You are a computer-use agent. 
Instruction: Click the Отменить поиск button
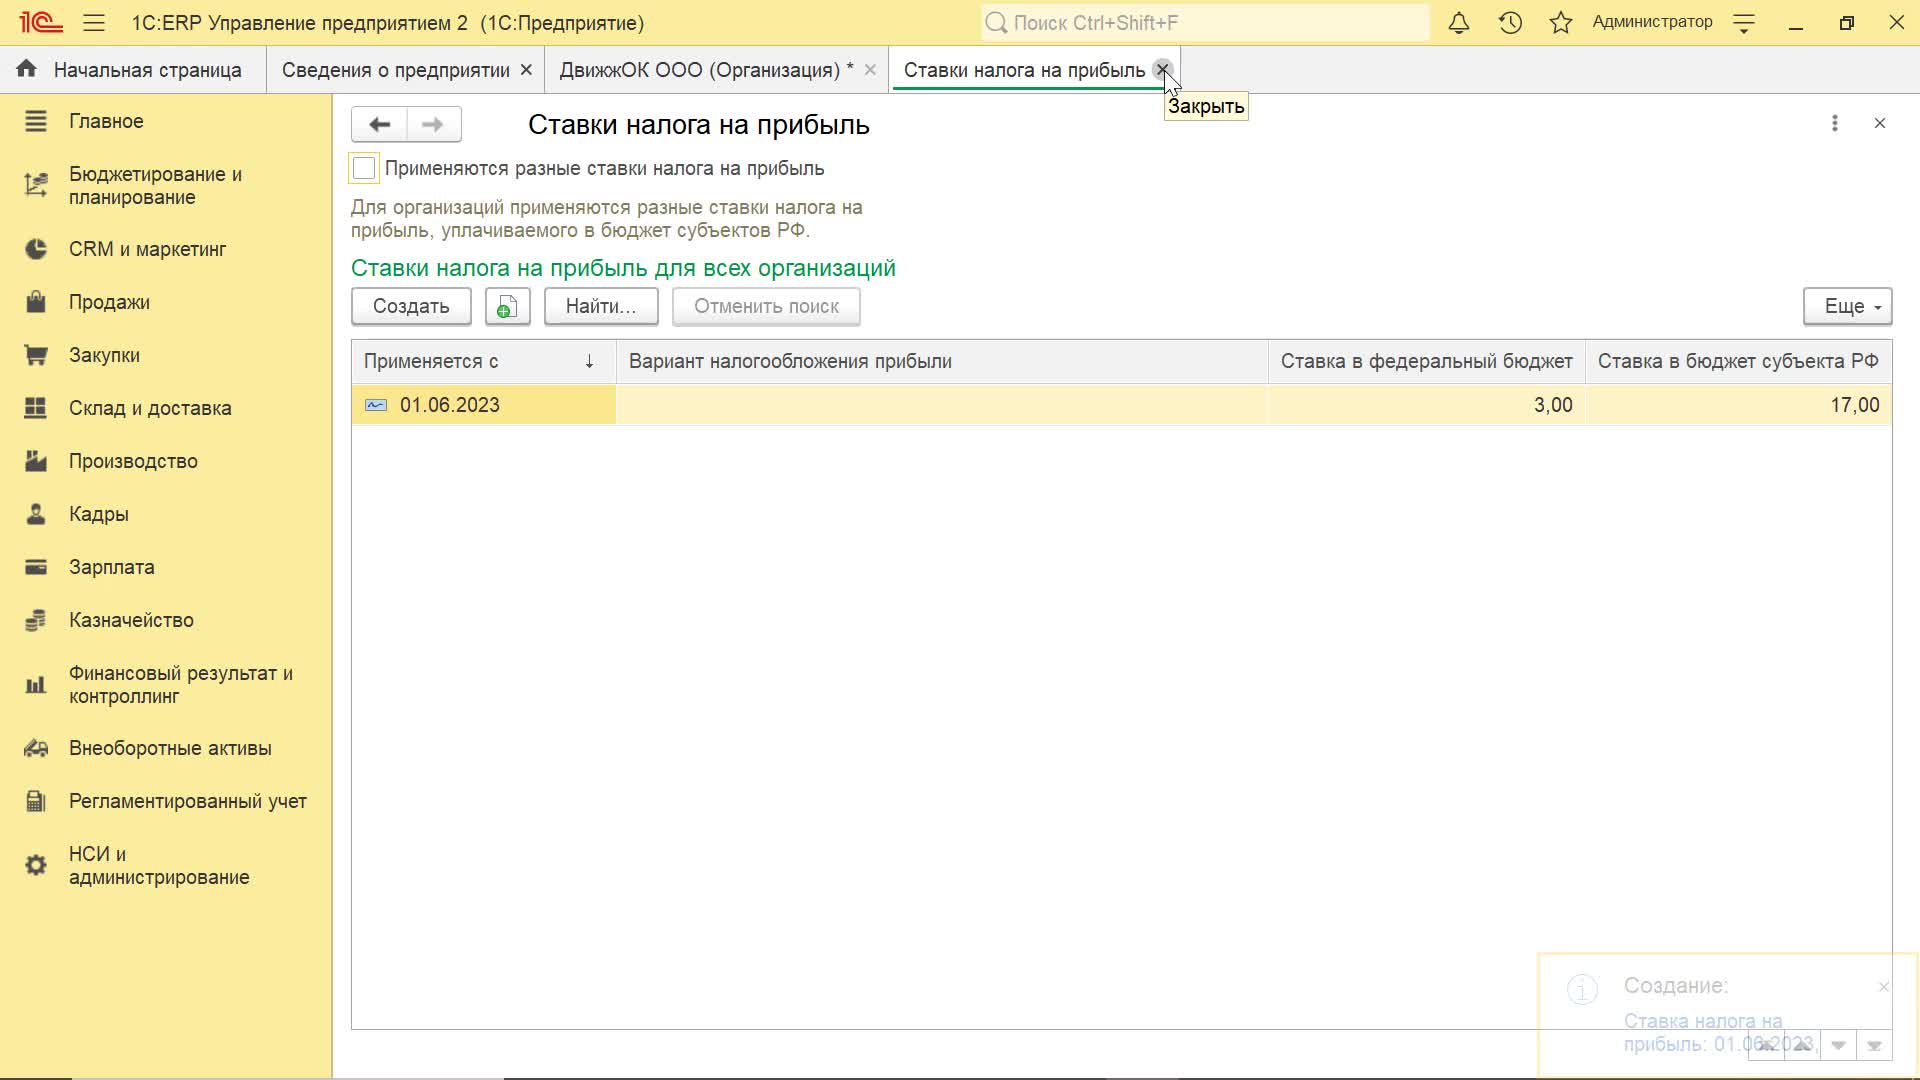click(x=766, y=306)
